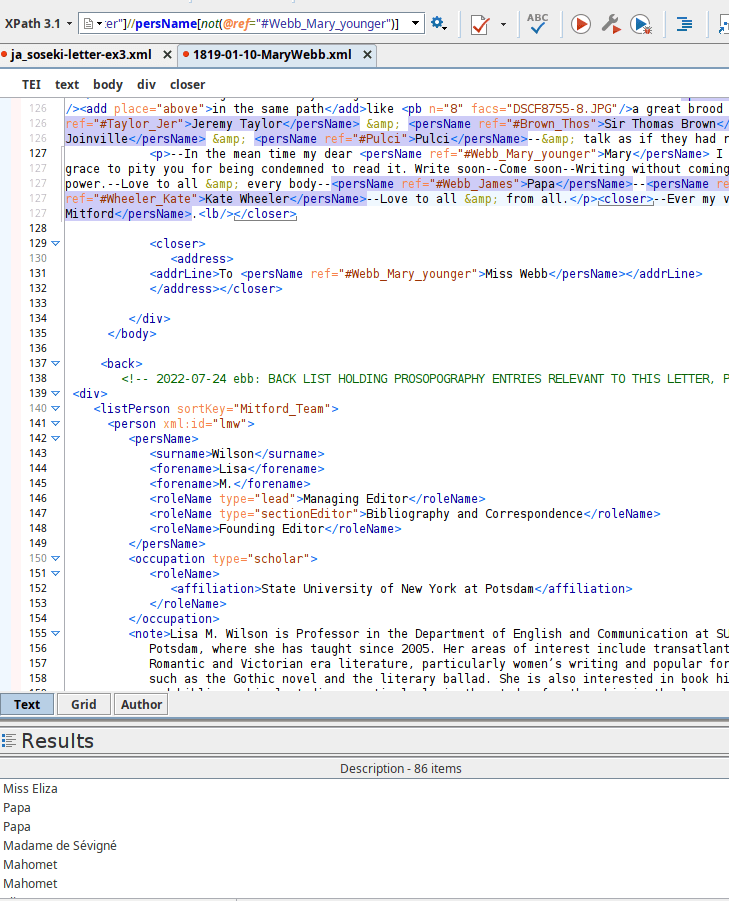Collapse persName fold at line 142
729x901 pixels.
coord(56,438)
